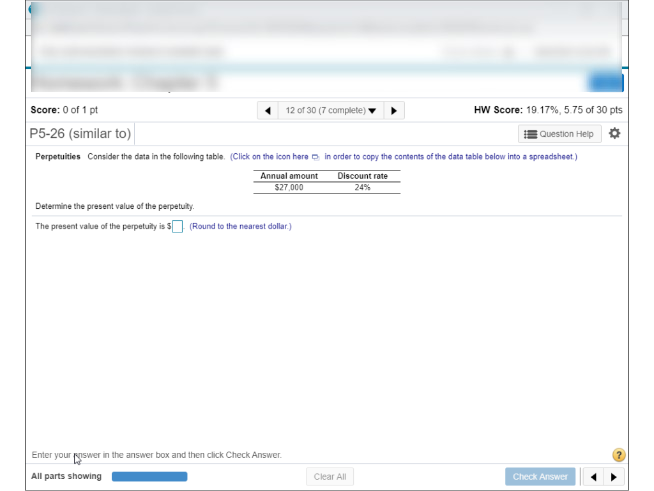Screen dimensions: 654x491
Task: Click the Check Answer button
Action: click(x=540, y=476)
